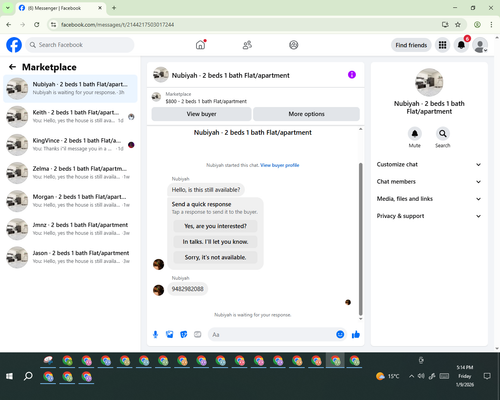Send quick response 'Sorry, it's not available.'

[215, 257]
